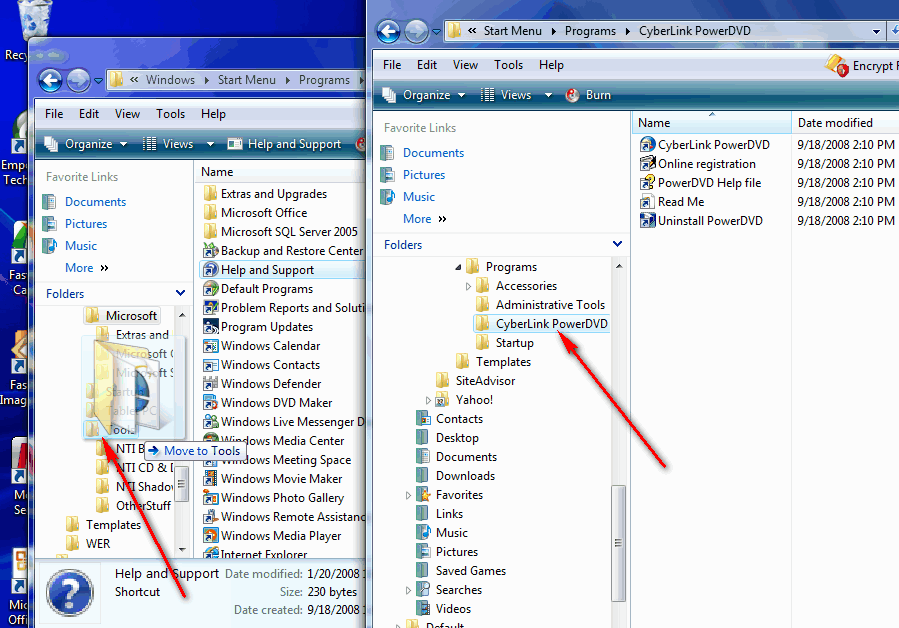The image size is (899, 628).
Task: Select the Downloads folder in tree
Action: pyautogui.click(x=465, y=475)
